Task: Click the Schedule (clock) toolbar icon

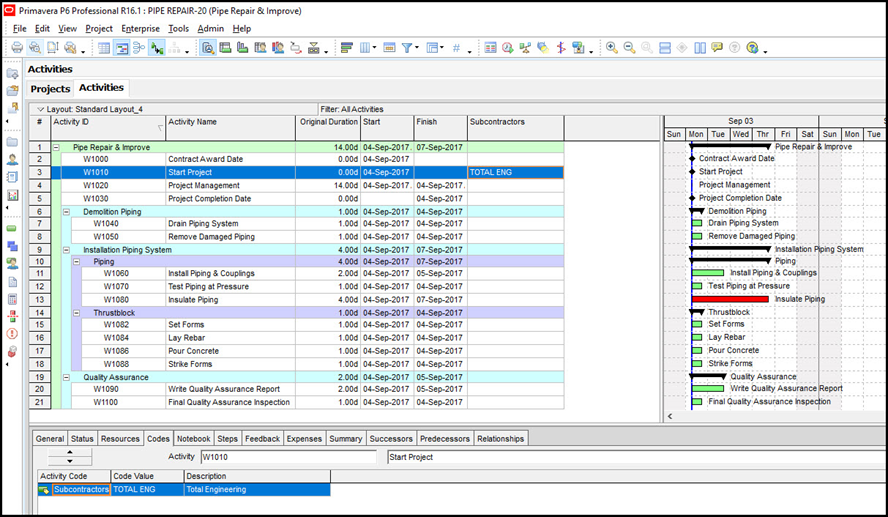Action: click(508, 48)
